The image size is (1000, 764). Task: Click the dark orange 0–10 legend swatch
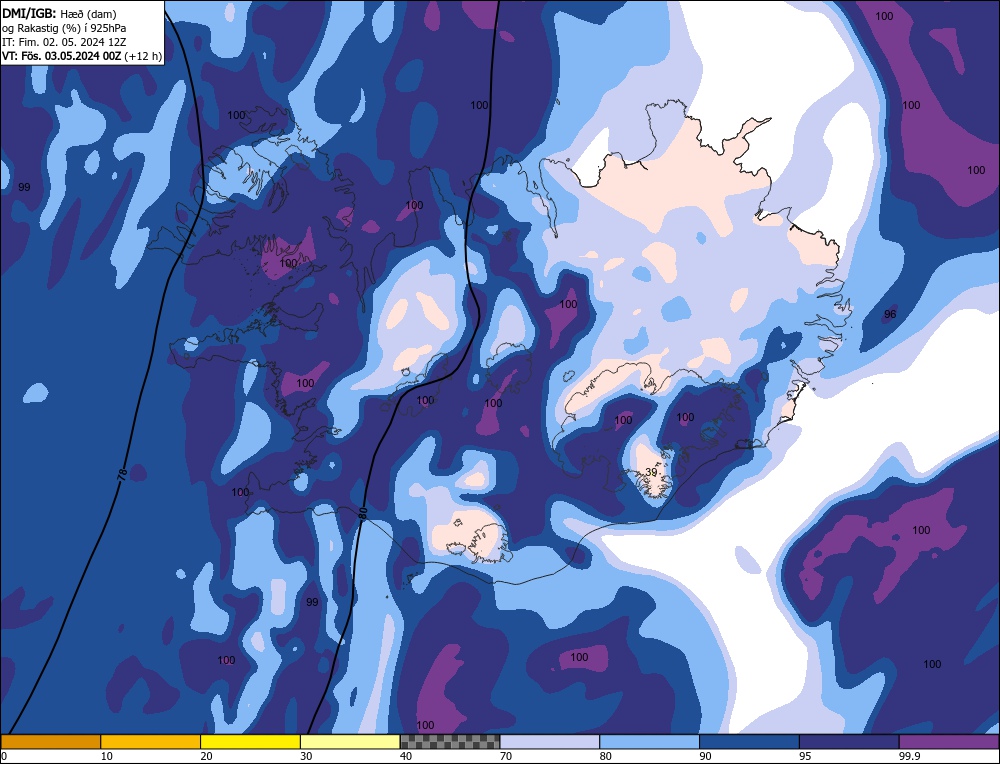click(51, 742)
